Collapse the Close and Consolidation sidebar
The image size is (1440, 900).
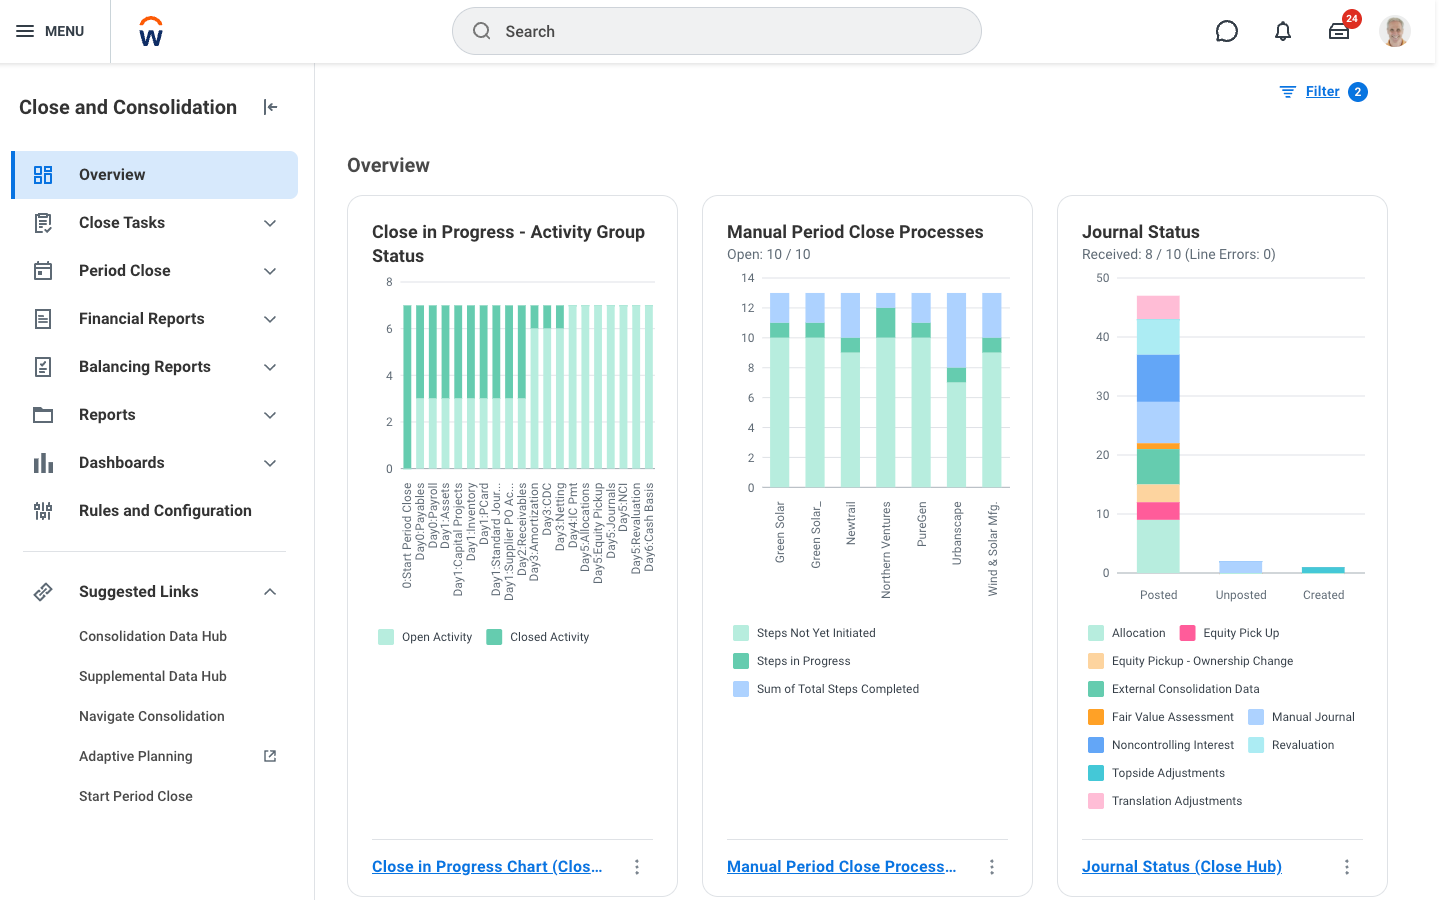point(269,107)
